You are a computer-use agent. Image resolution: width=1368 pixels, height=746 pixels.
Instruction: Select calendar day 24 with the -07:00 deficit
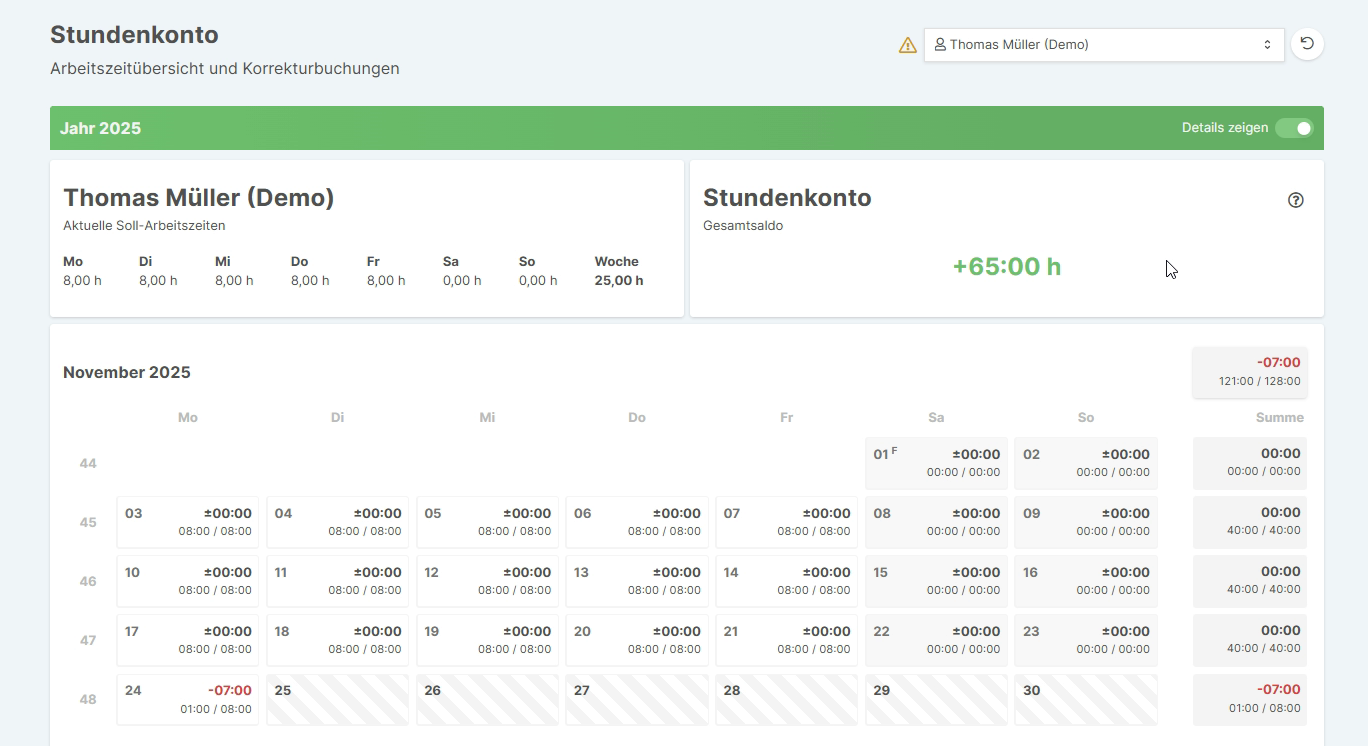pos(187,699)
